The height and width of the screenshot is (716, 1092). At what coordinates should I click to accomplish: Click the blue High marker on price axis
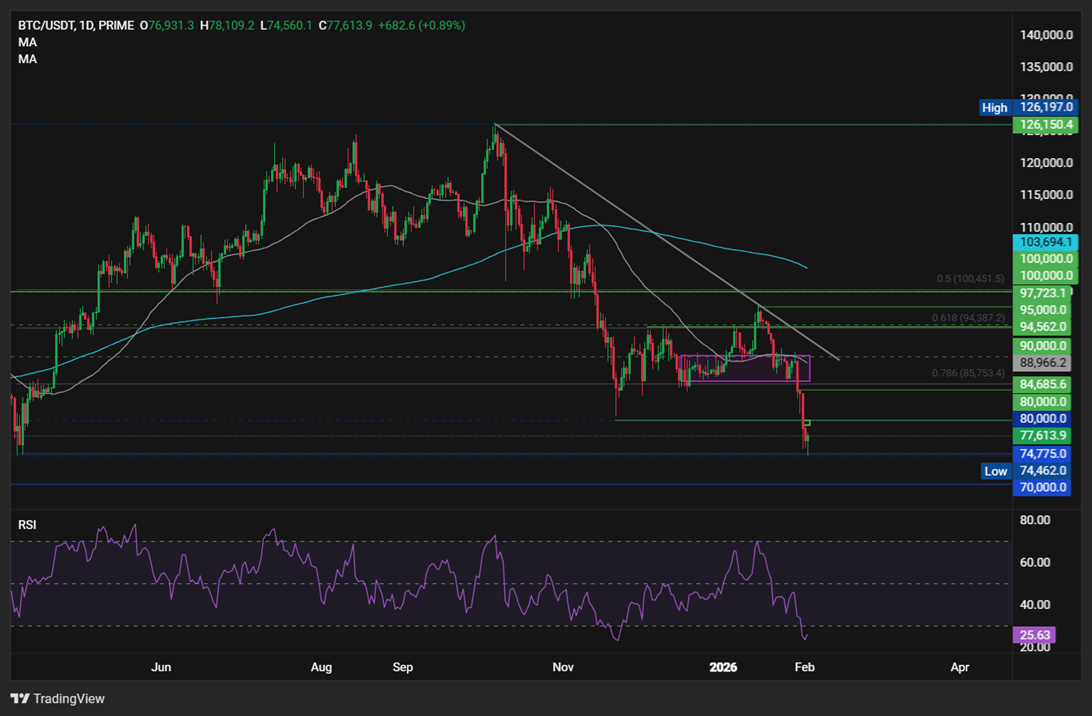click(x=995, y=107)
